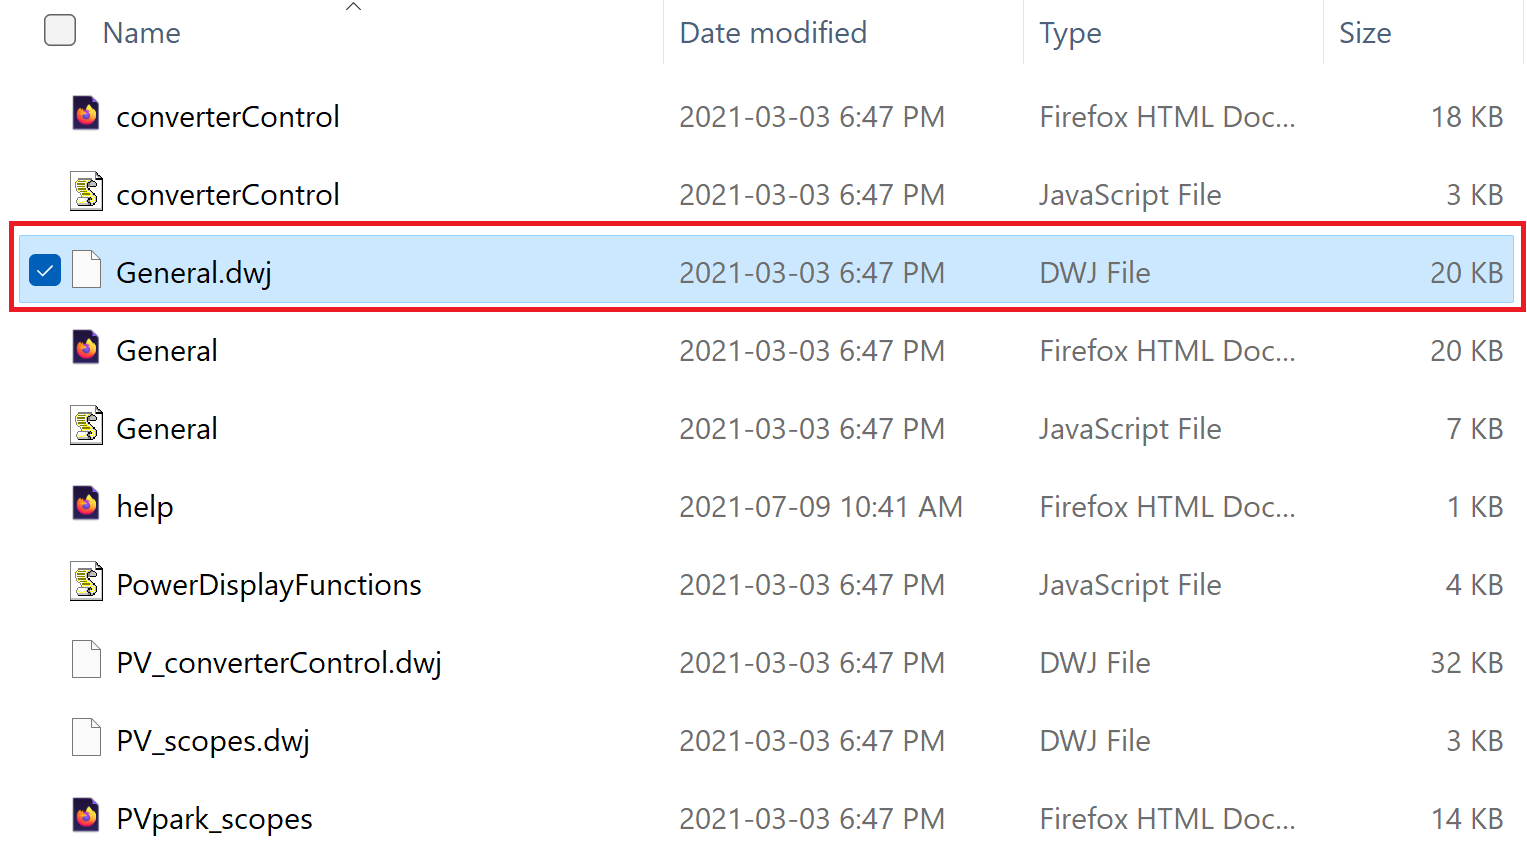Click the blank file icon for General.dwj
This screenshot has height=860, width=1527.
click(87, 270)
